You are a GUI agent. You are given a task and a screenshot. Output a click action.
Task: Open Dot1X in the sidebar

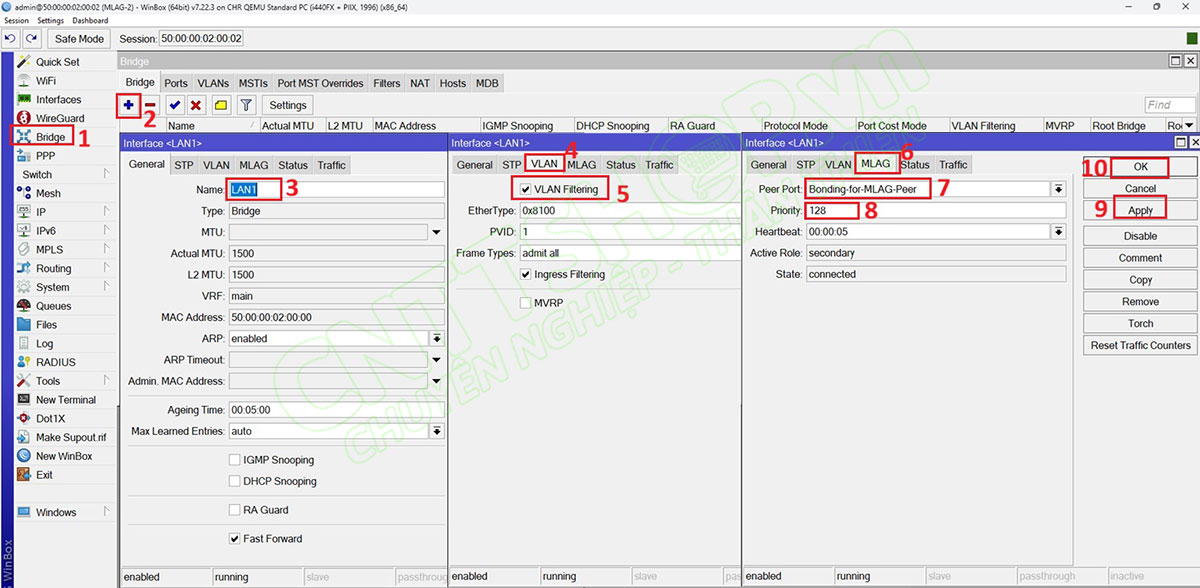tap(51, 419)
